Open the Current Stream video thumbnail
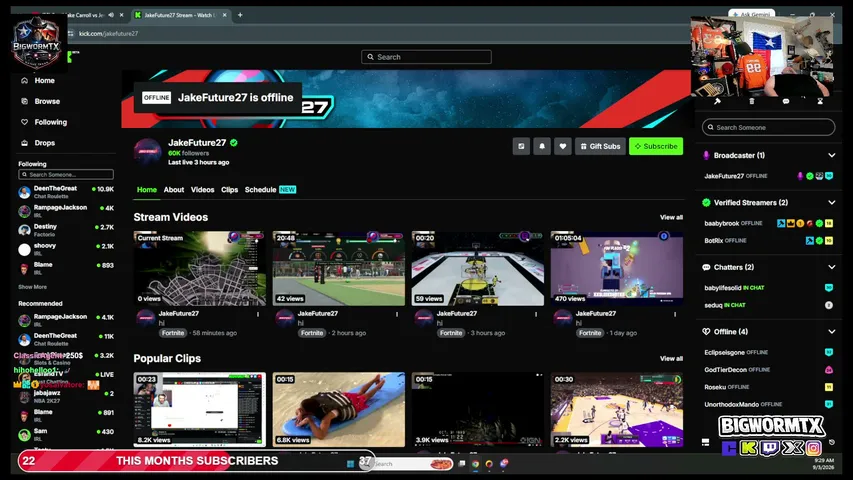This screenshot has height=480, width=853. coord(200,268)
